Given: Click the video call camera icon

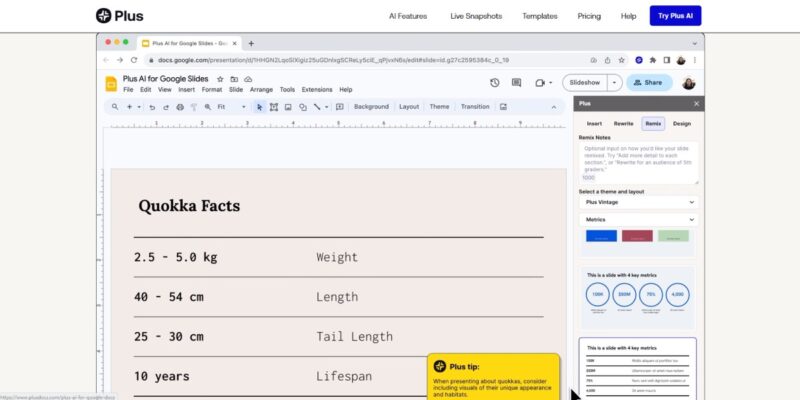Looking at the screenshot, I should pos(540,83).
